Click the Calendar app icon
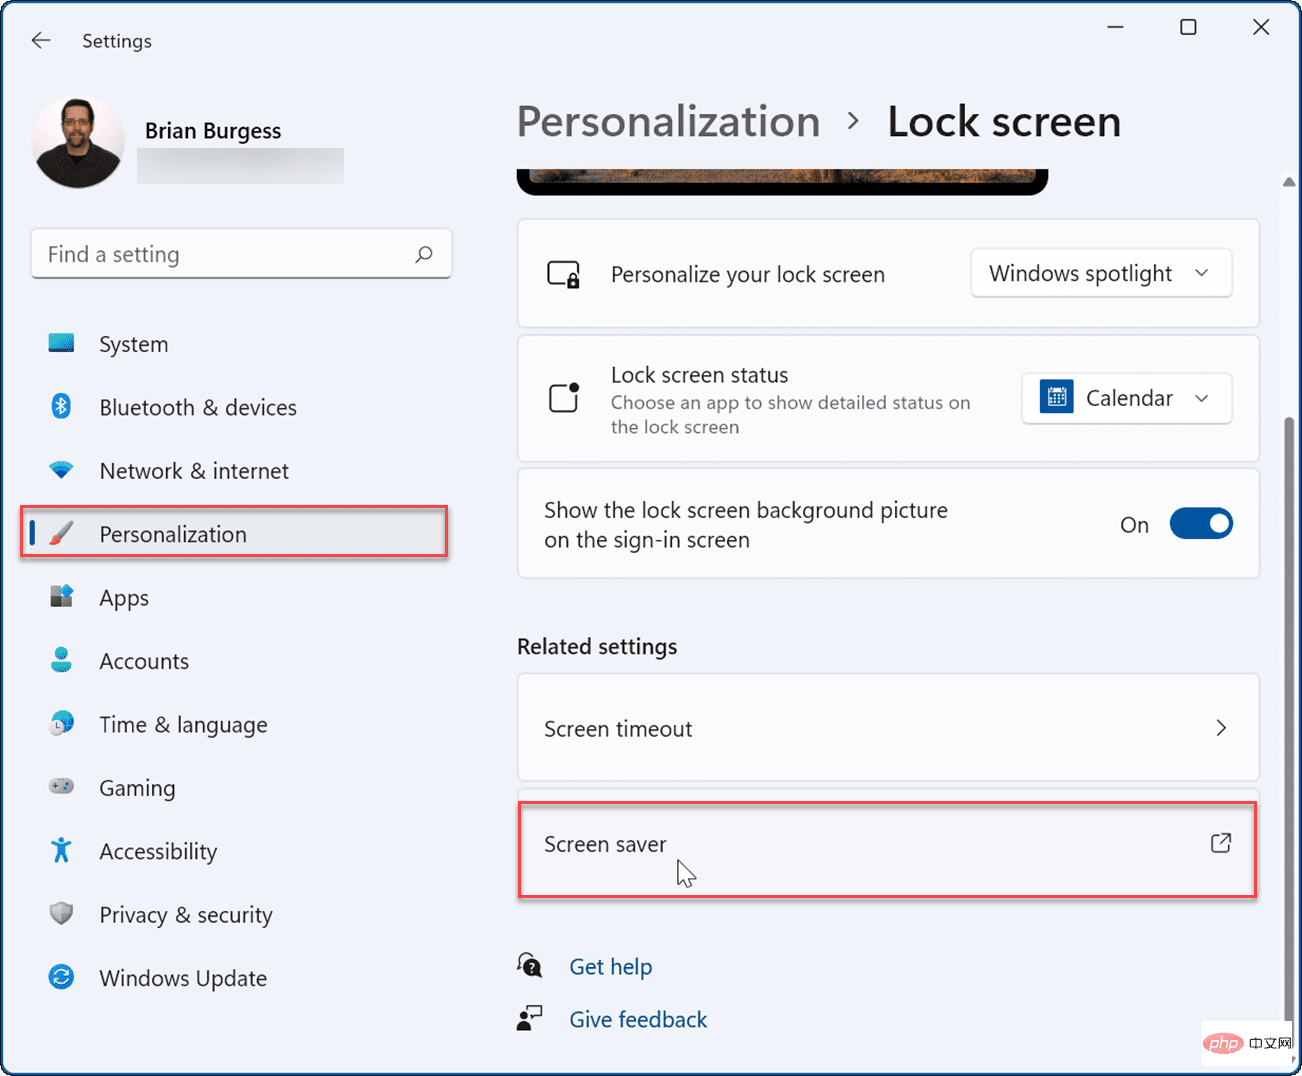Image resolution: width=1302 pixels, height=1076 pixels. [x=1057, y=397]
